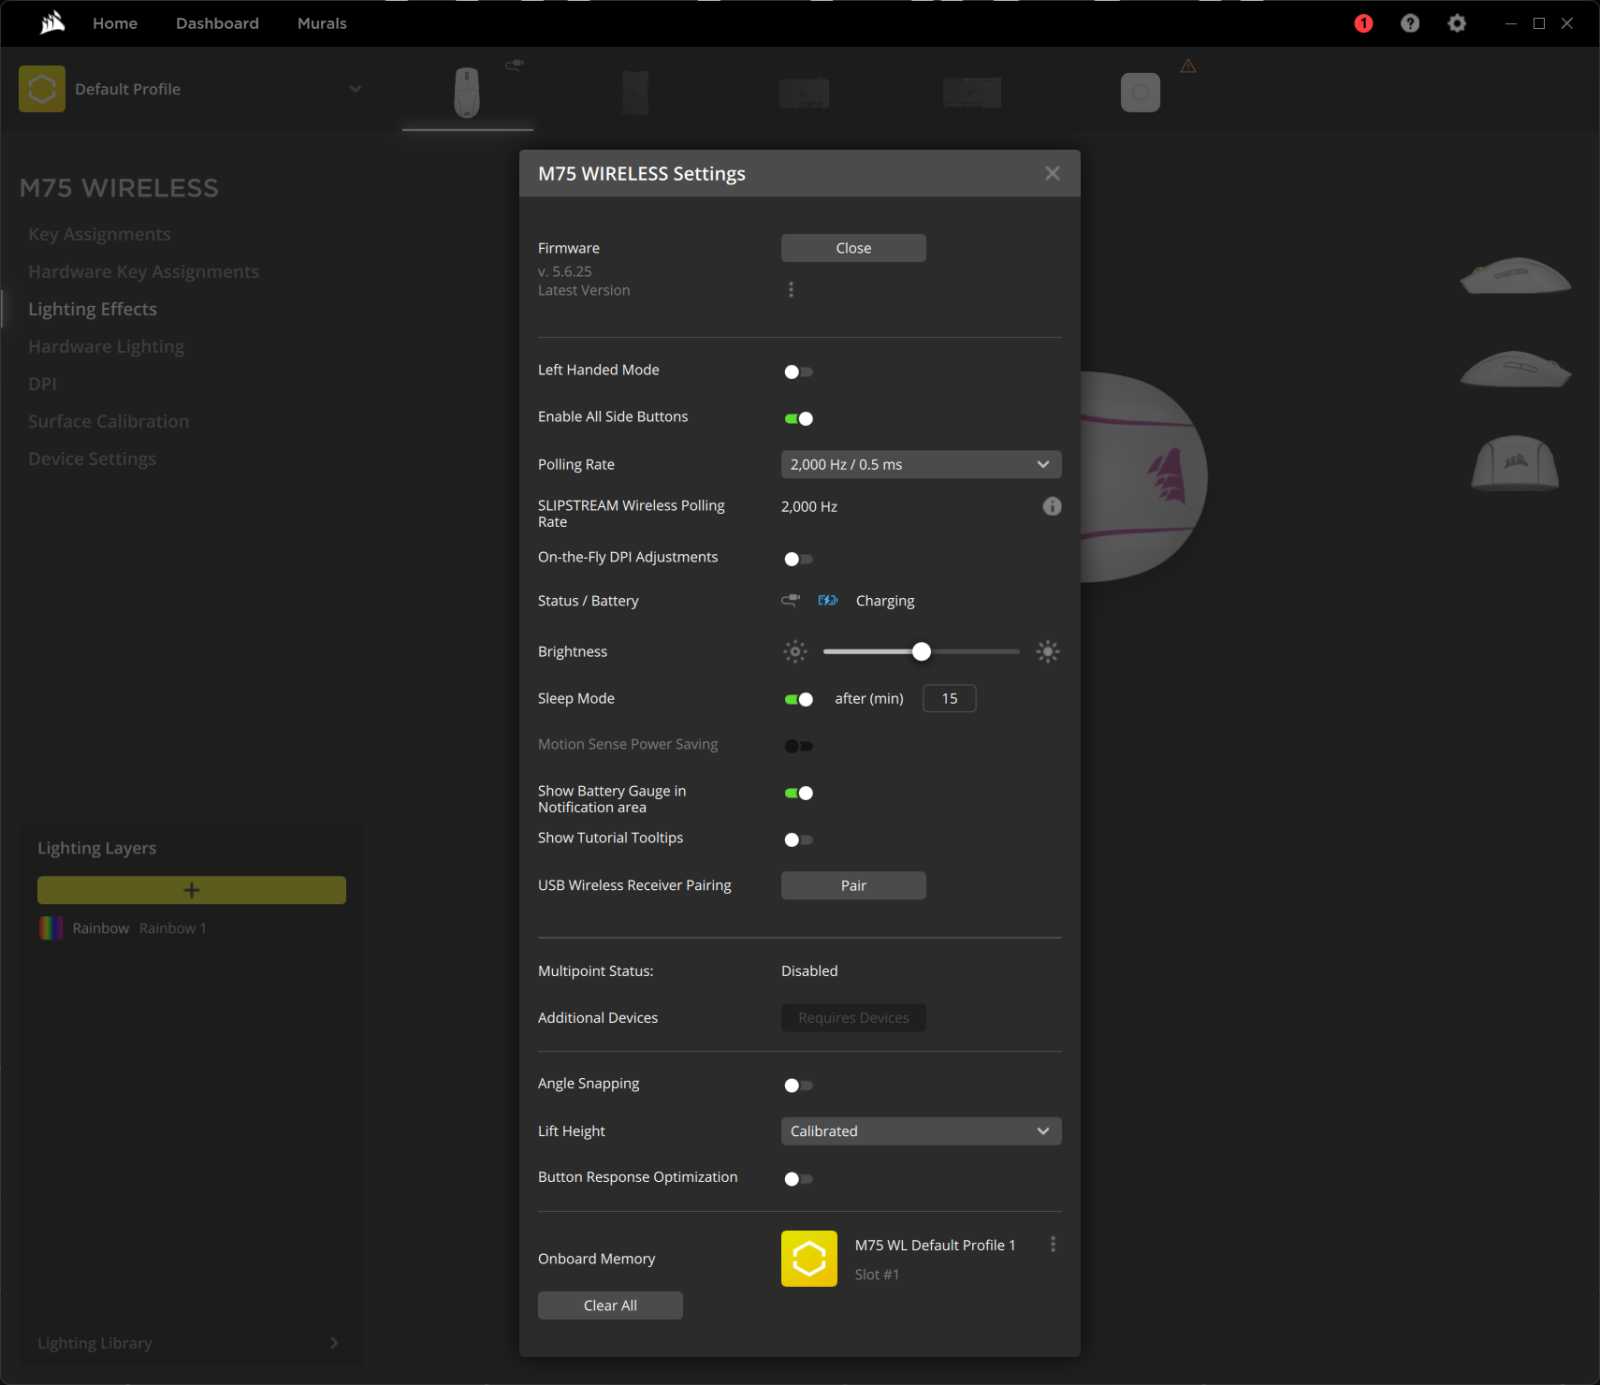Click the Corsair sails logo

52,23
